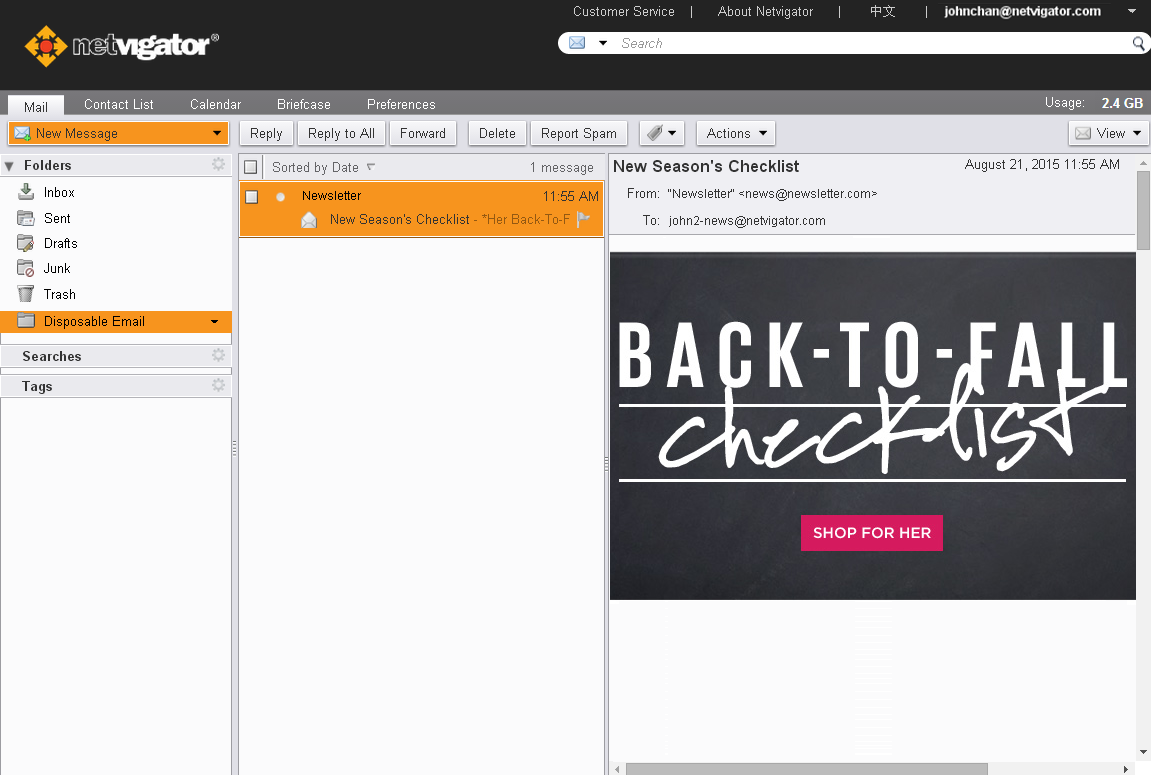The width and height of the screenshot is (1151, 775).
Task: Open the Junk folder
Action: (x=56, y=268)
